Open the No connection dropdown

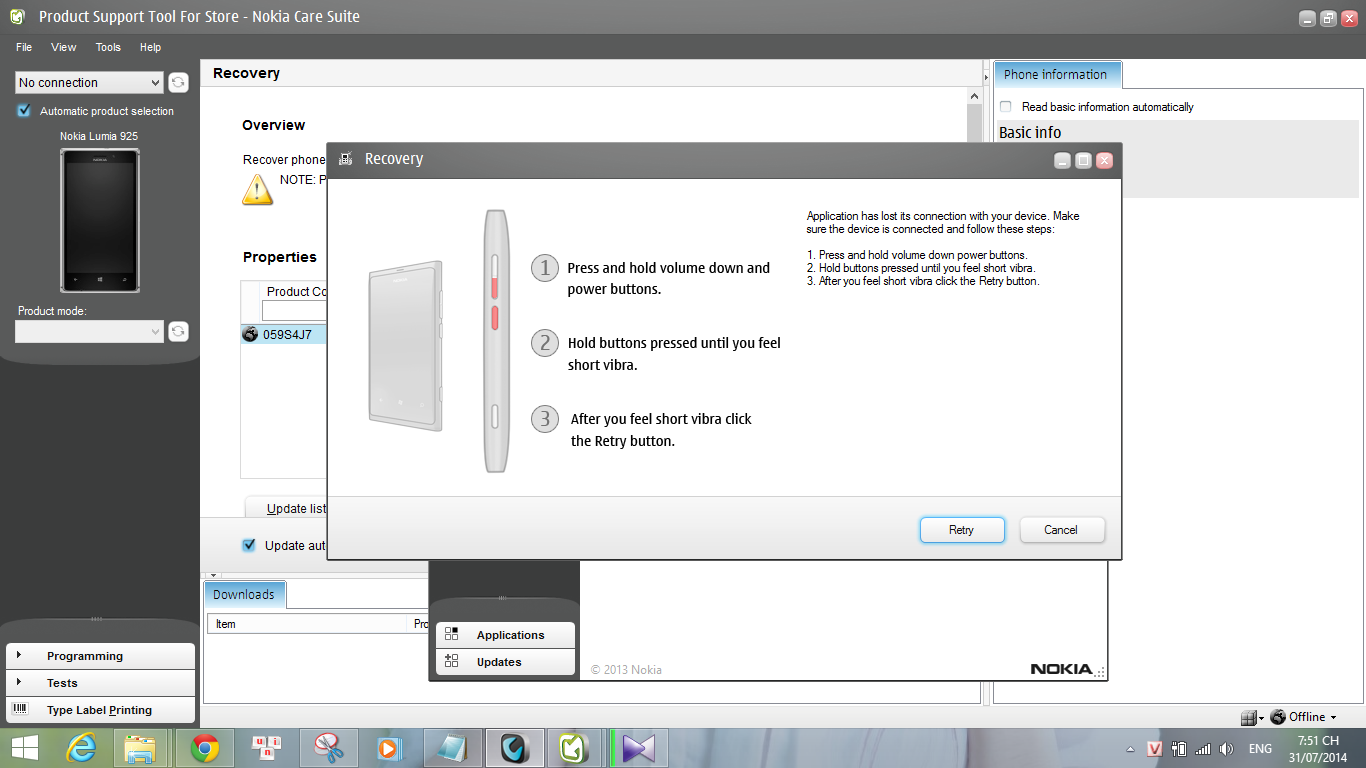click(x=89, y=83)
